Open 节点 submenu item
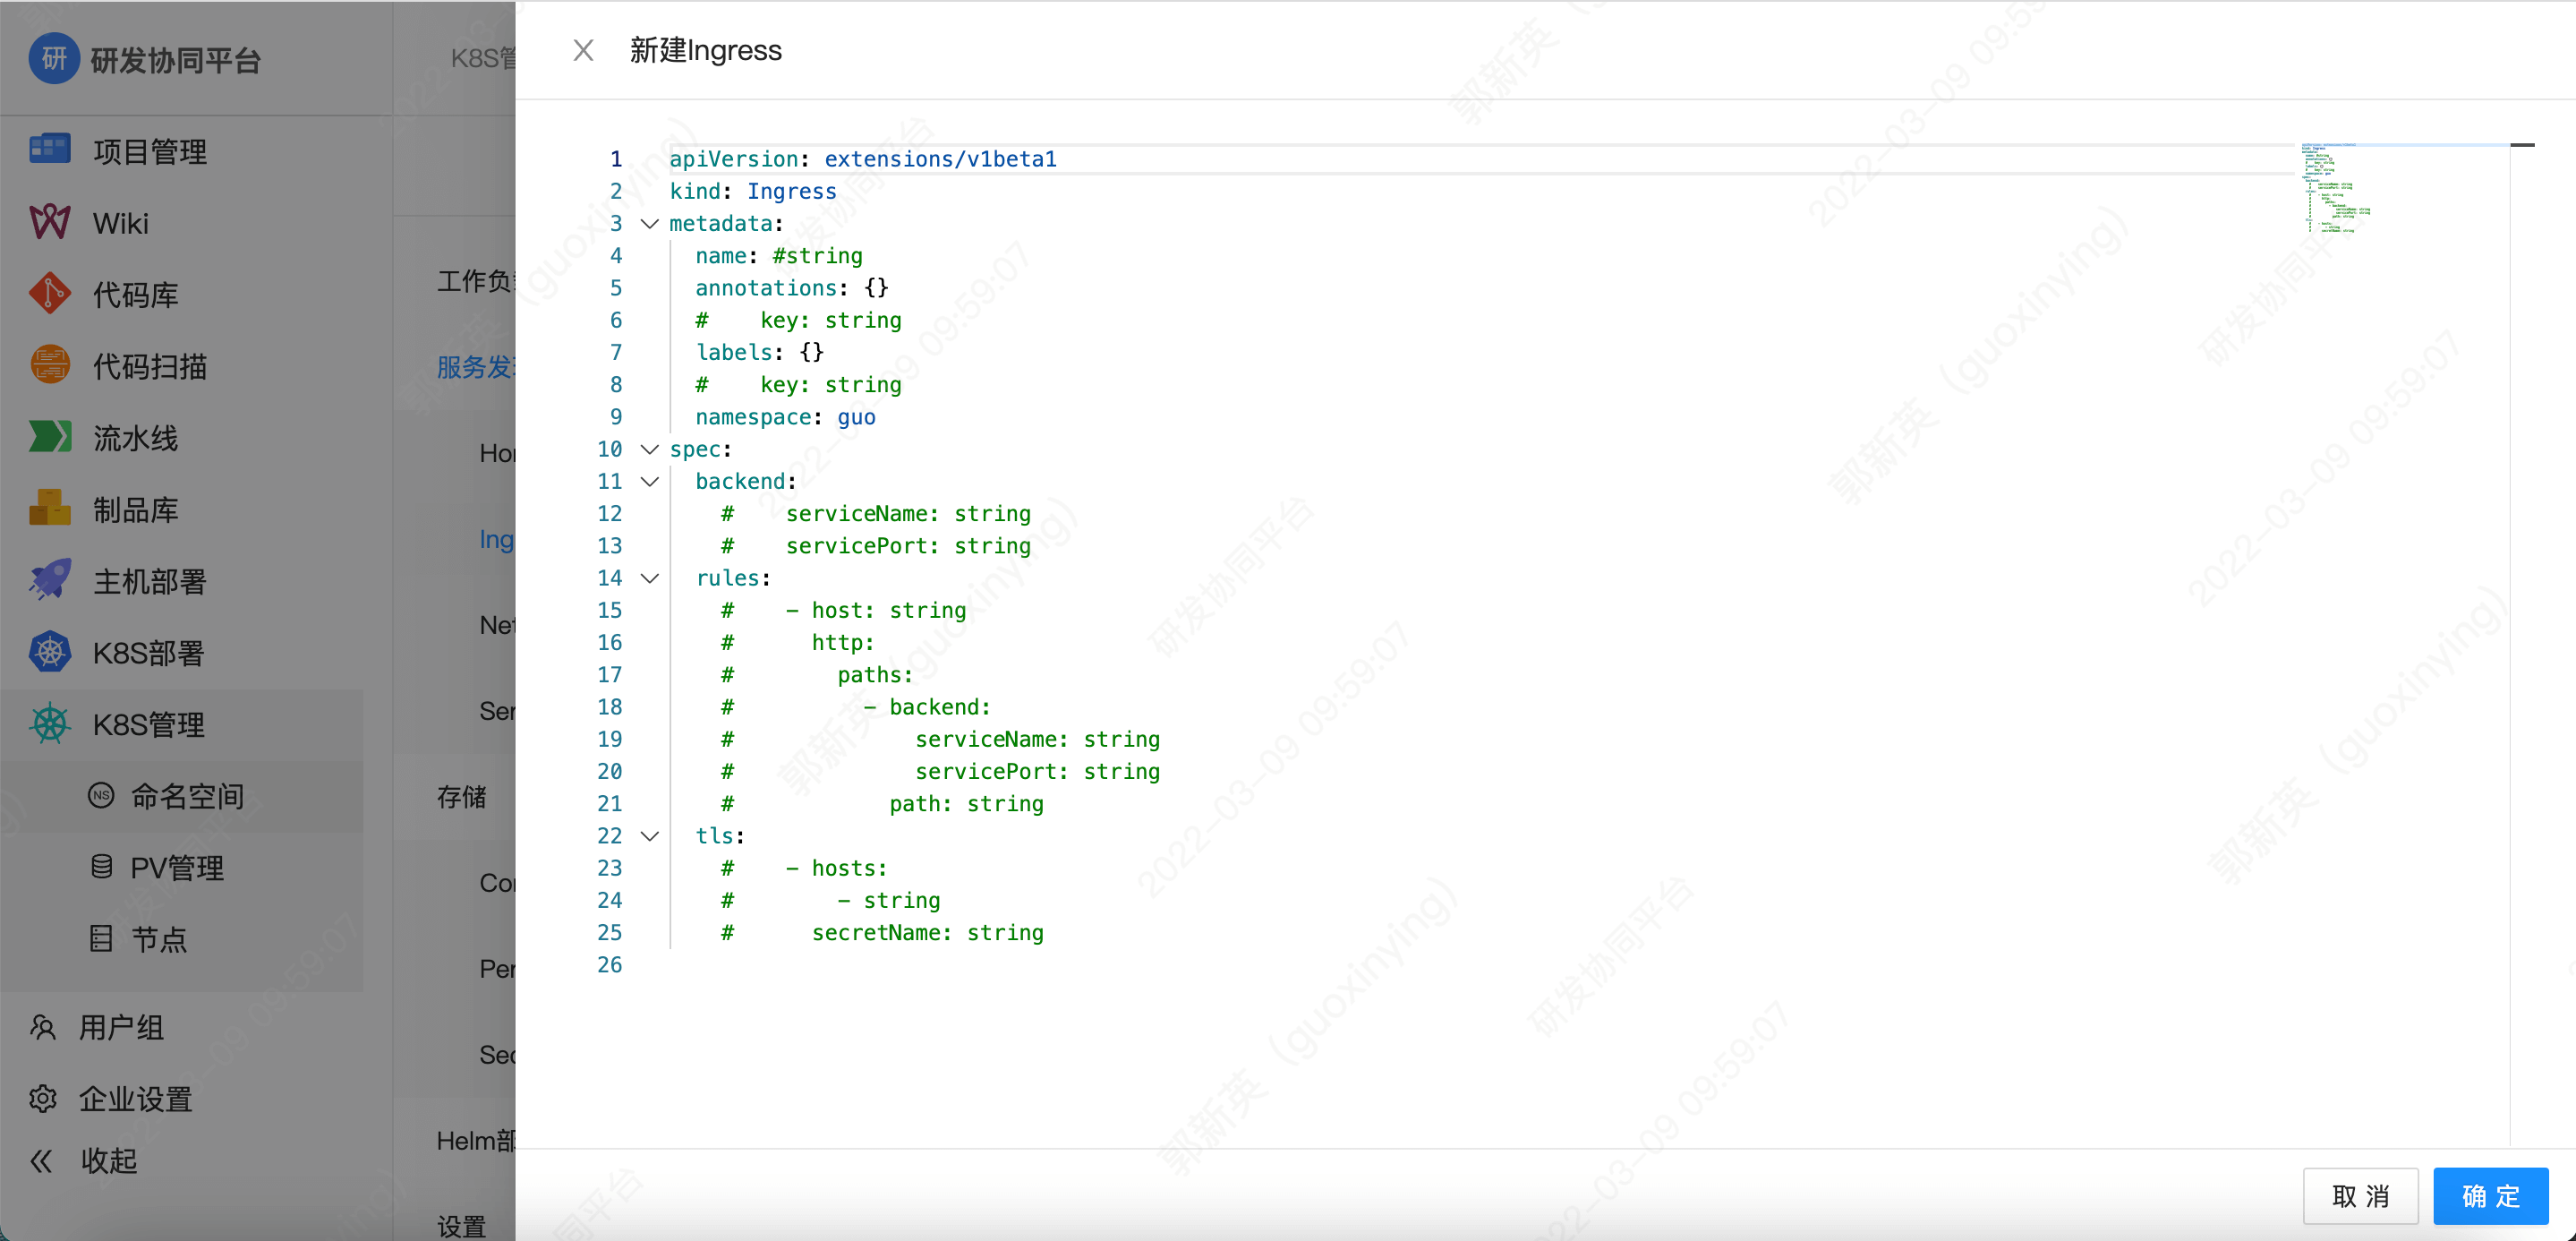The width and height of the screenshot is (2576, 1241). 159,939
